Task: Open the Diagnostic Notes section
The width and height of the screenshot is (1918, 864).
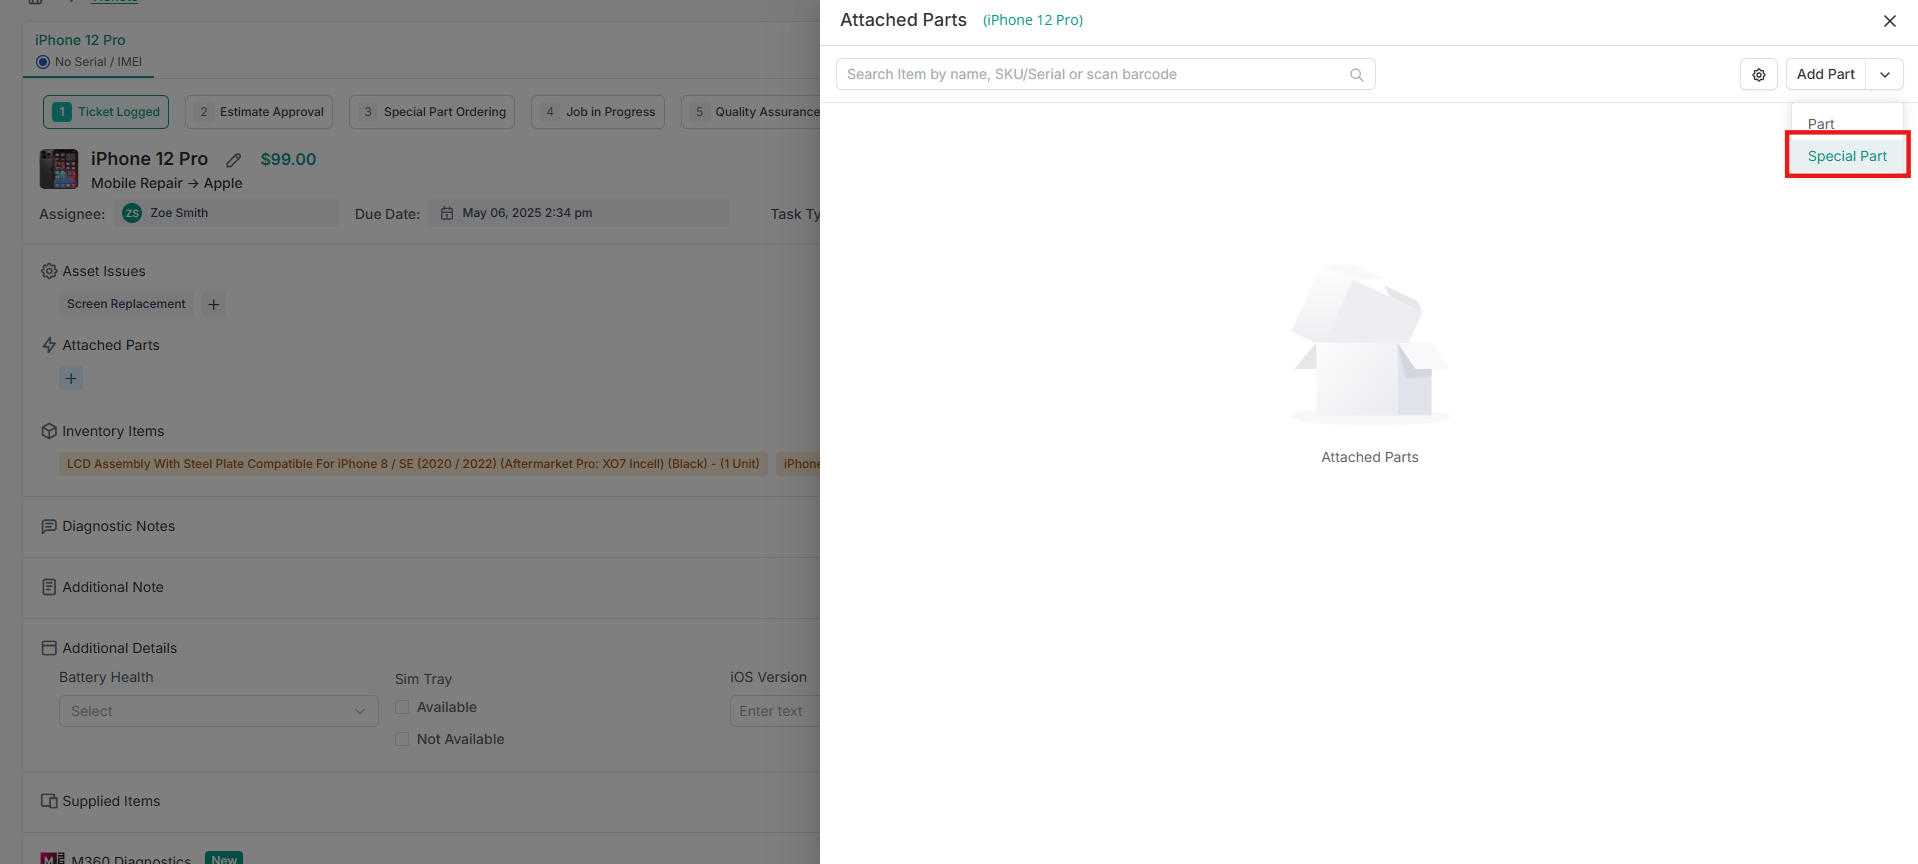Action: 118,526
